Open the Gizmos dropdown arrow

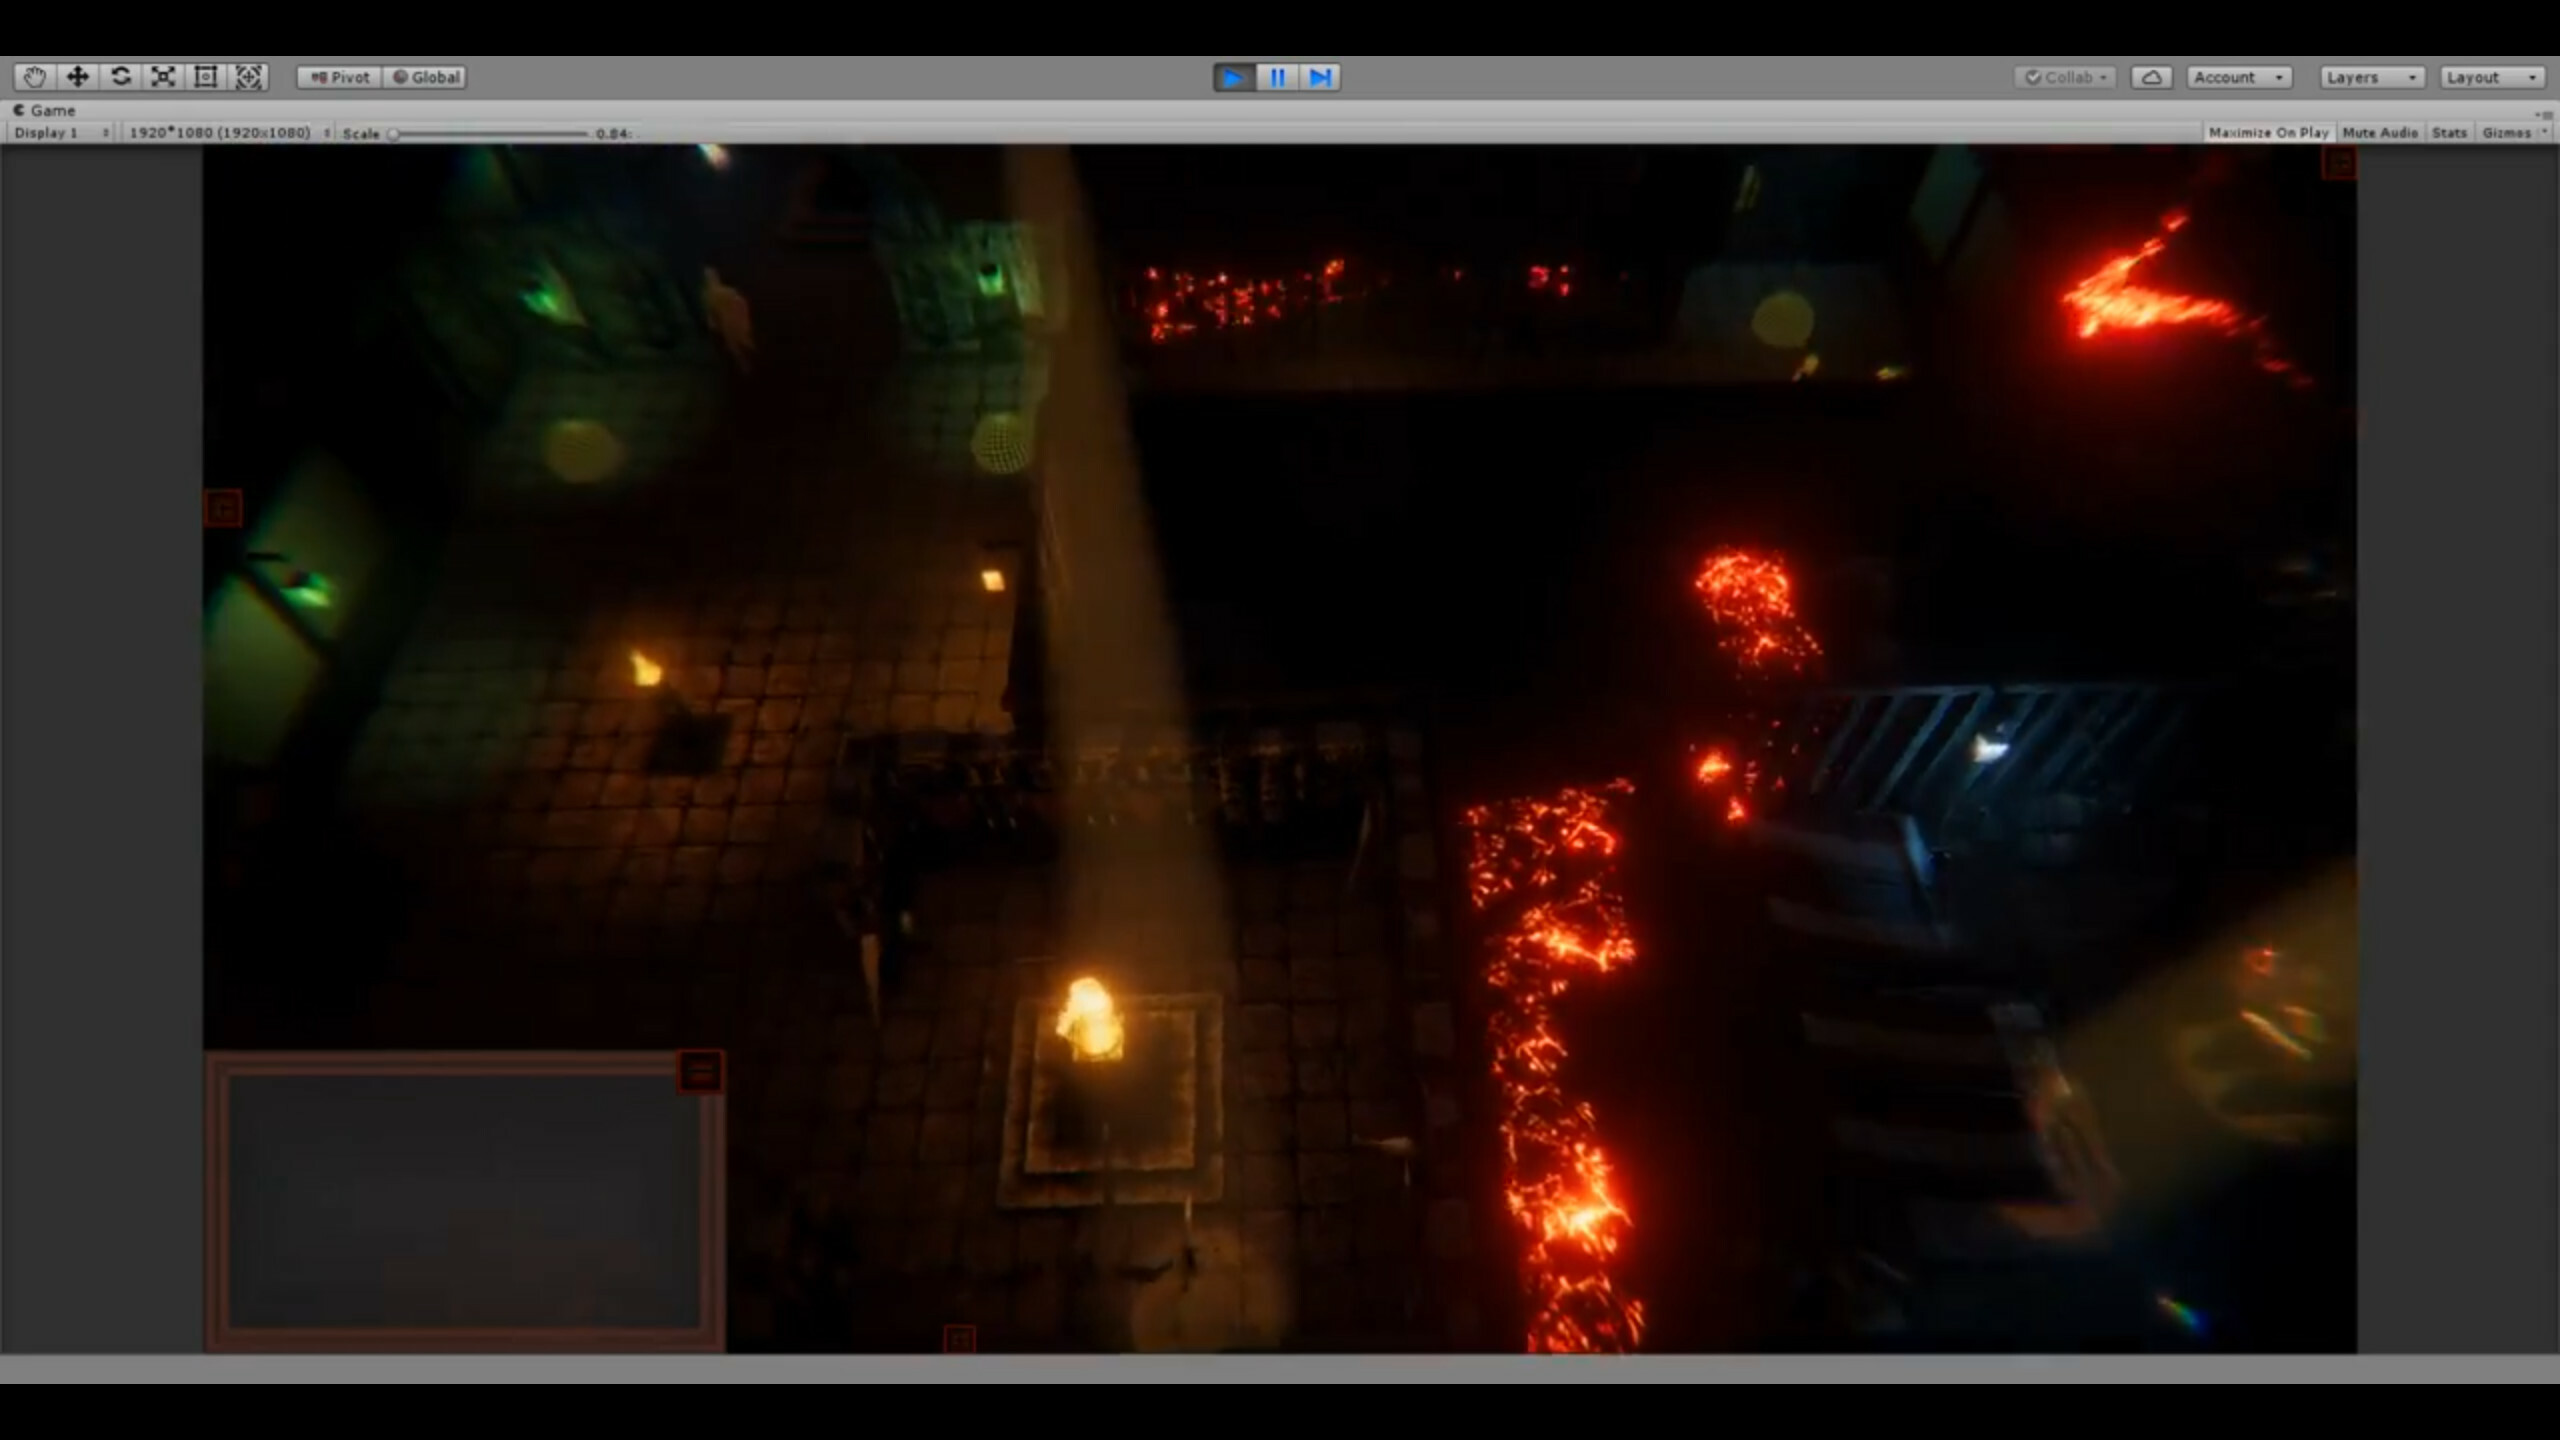coord(2544,133)
